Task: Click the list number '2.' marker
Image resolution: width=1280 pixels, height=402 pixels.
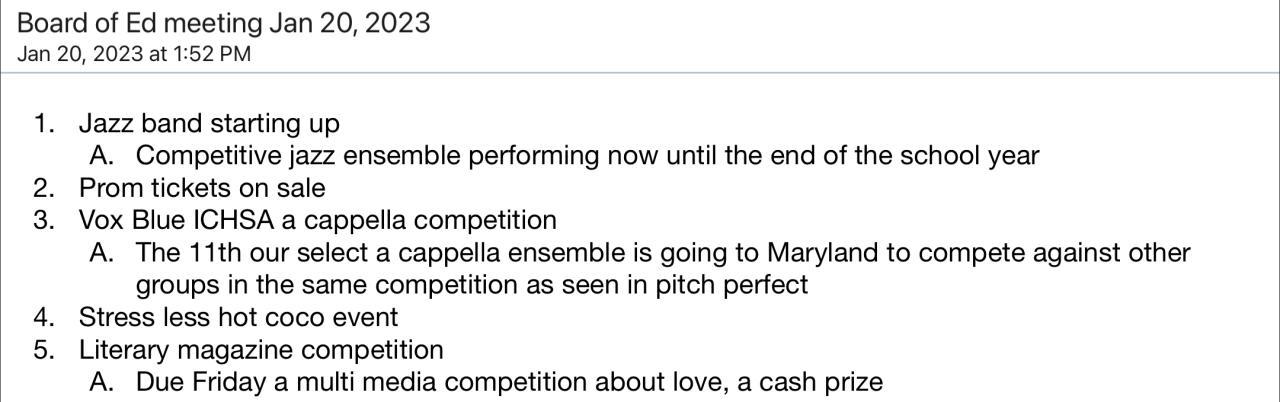Action: [x=43, y=188]
